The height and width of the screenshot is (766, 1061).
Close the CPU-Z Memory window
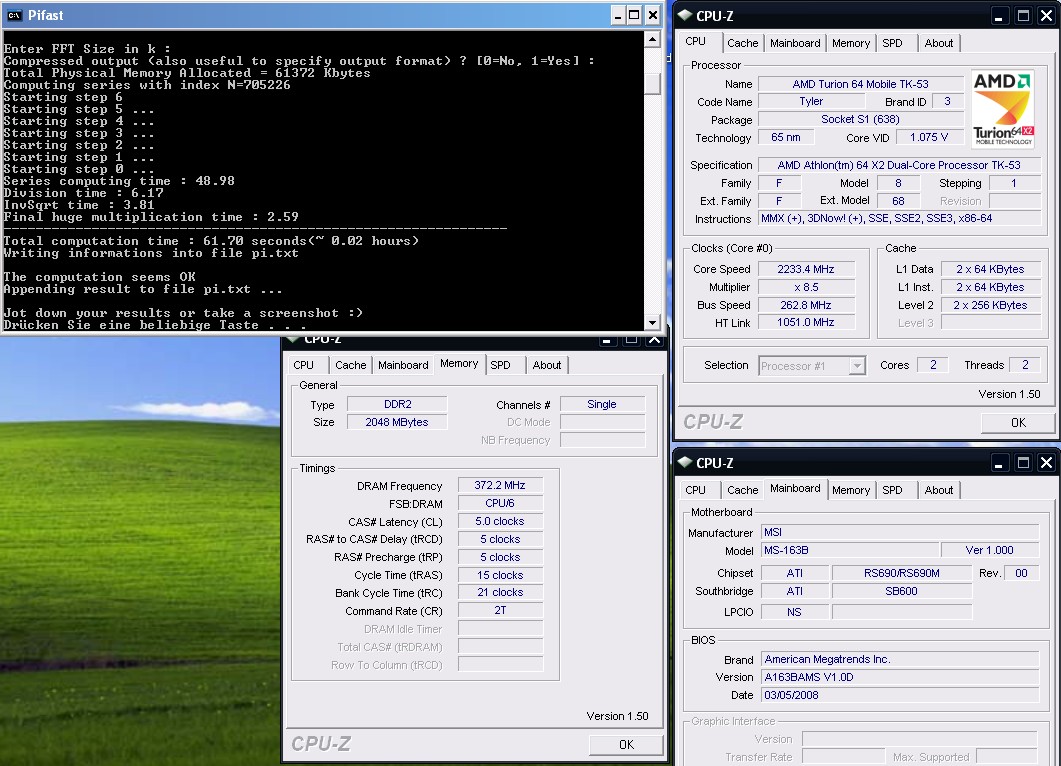click(654, 339)
